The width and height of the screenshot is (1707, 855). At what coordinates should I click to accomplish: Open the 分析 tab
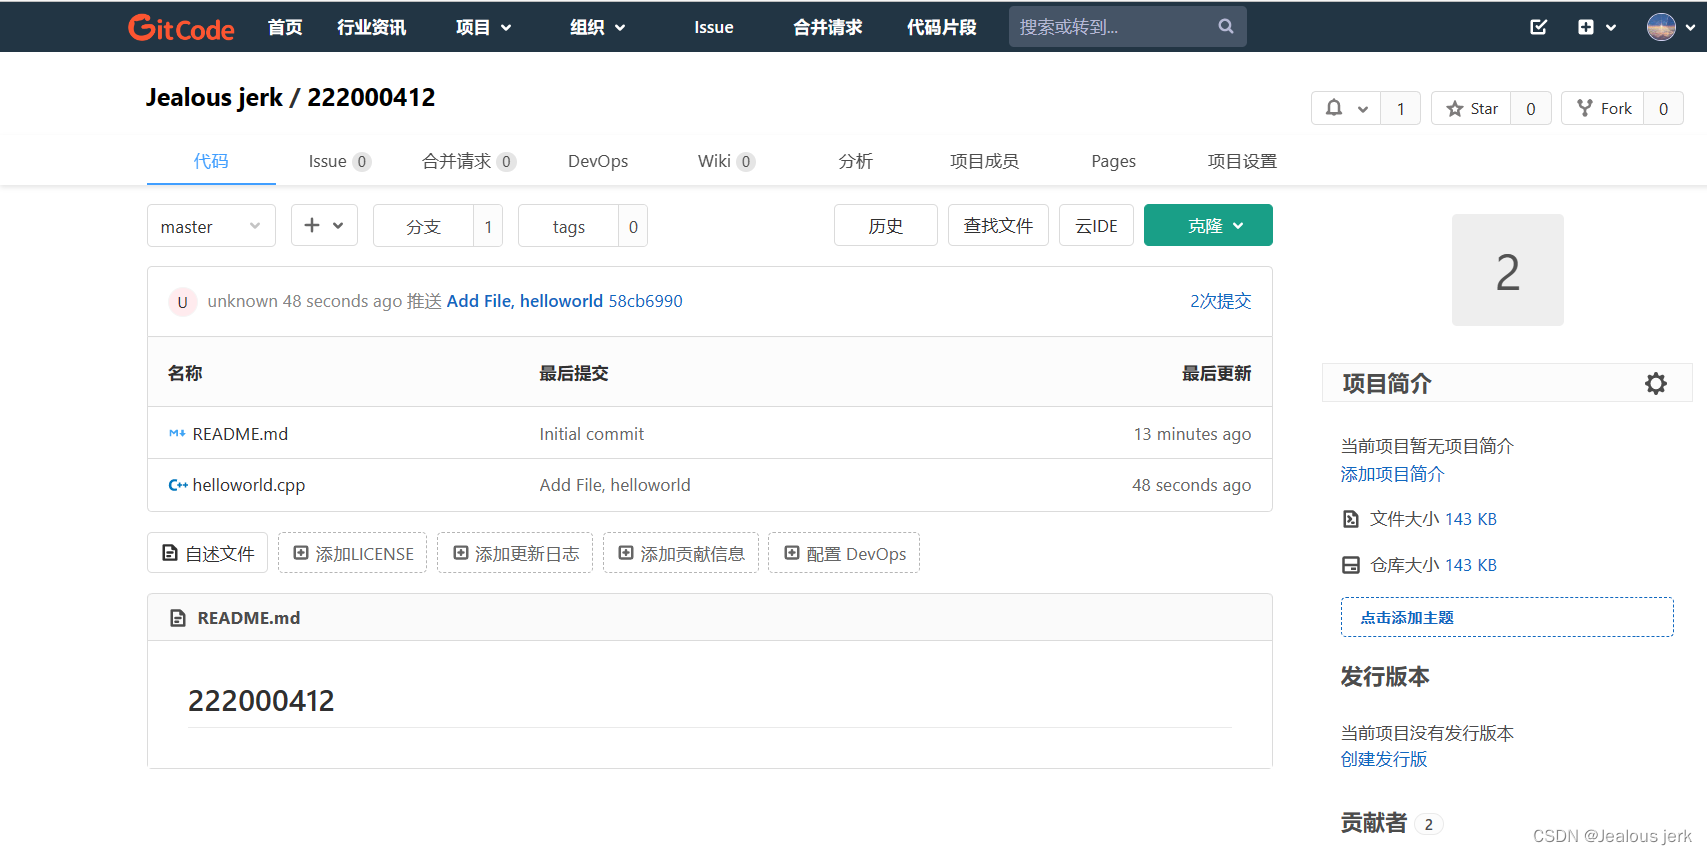pos(855,161)
